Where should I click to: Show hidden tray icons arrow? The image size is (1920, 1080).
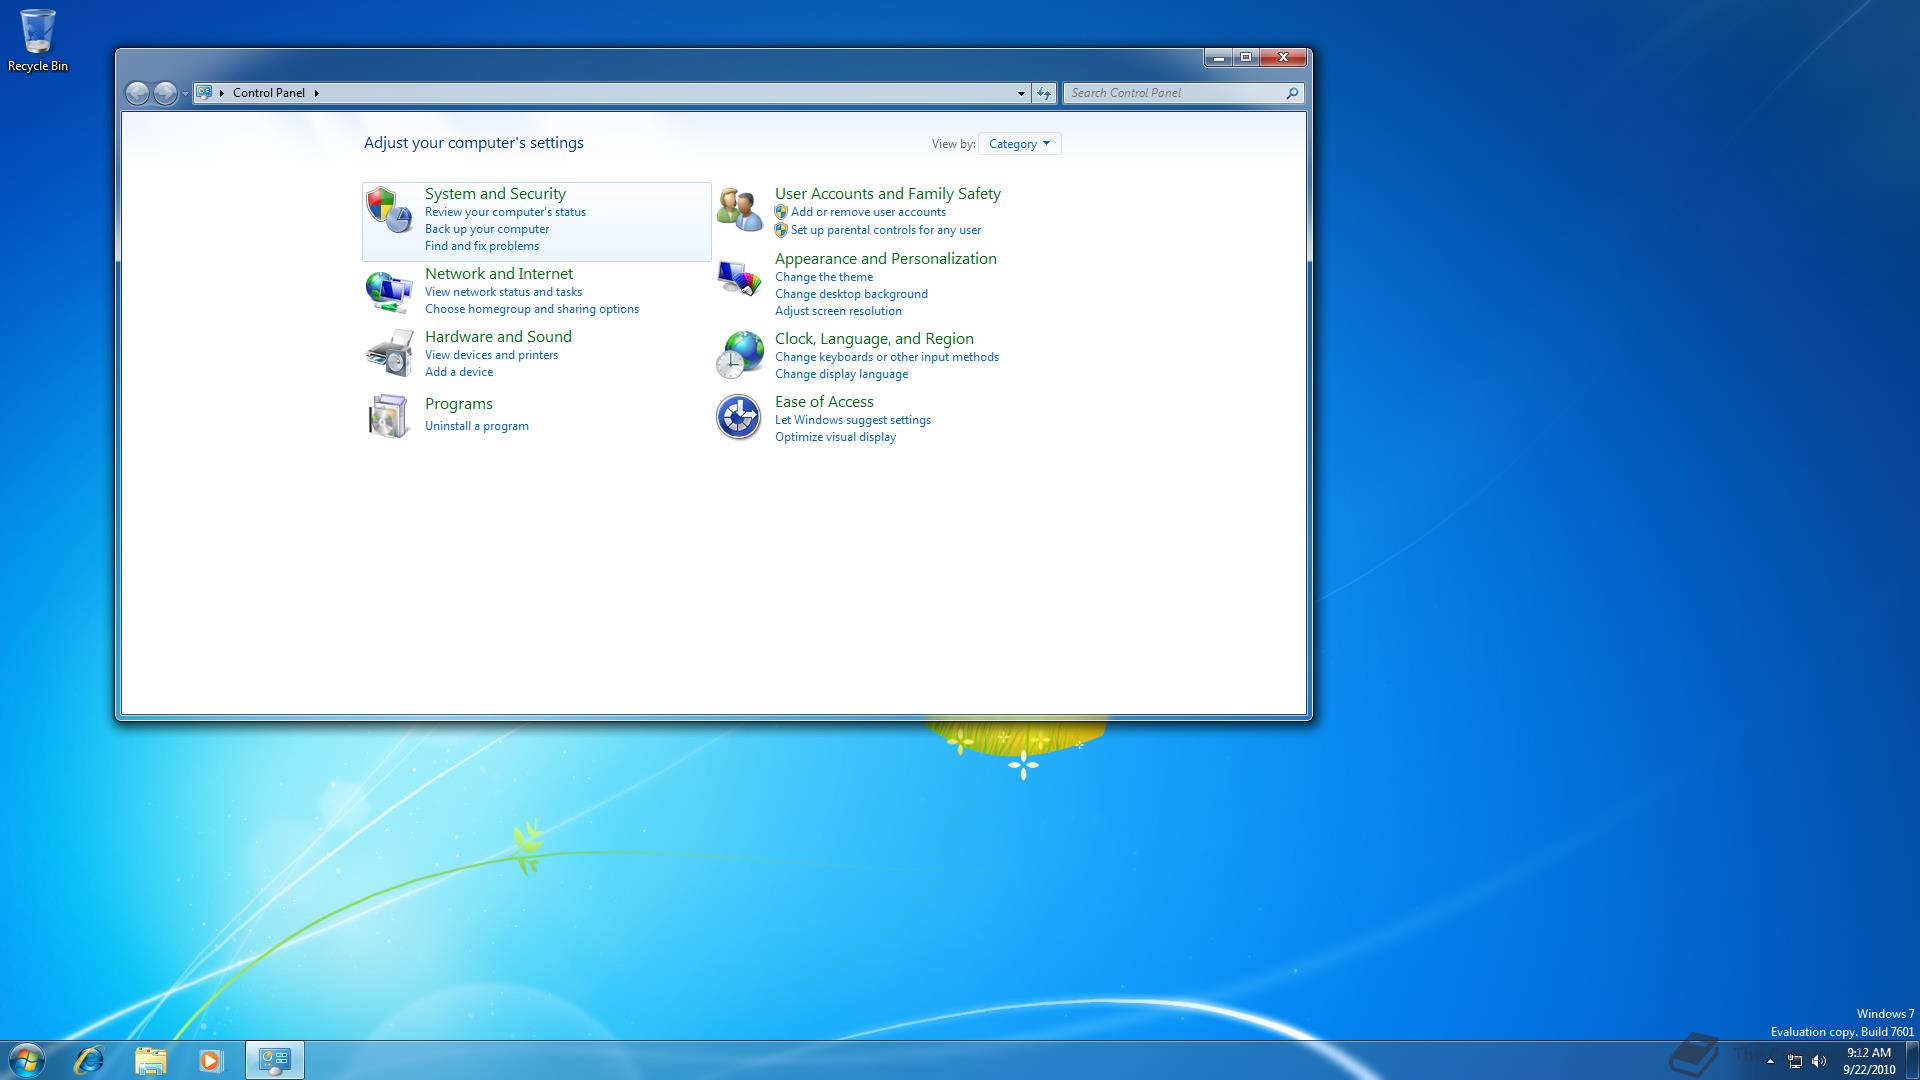[1770, 1061]
